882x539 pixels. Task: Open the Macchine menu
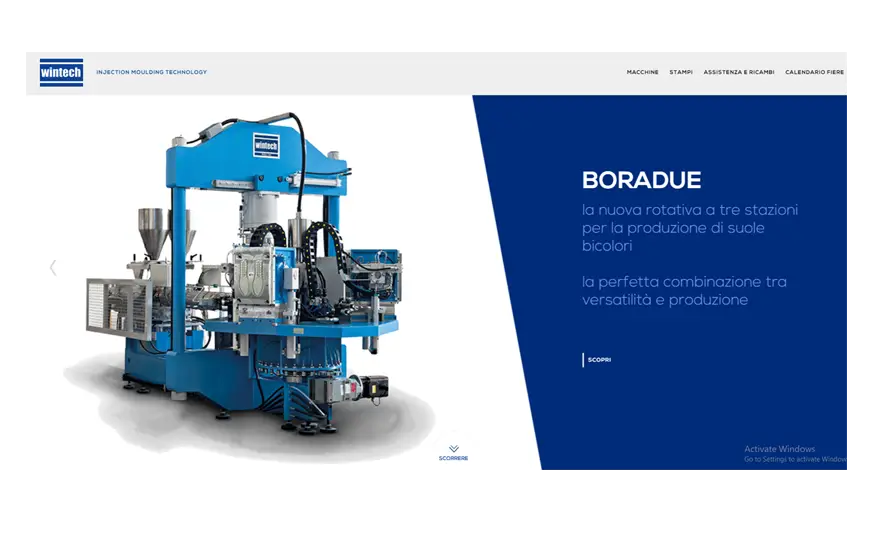click(642, 72)
